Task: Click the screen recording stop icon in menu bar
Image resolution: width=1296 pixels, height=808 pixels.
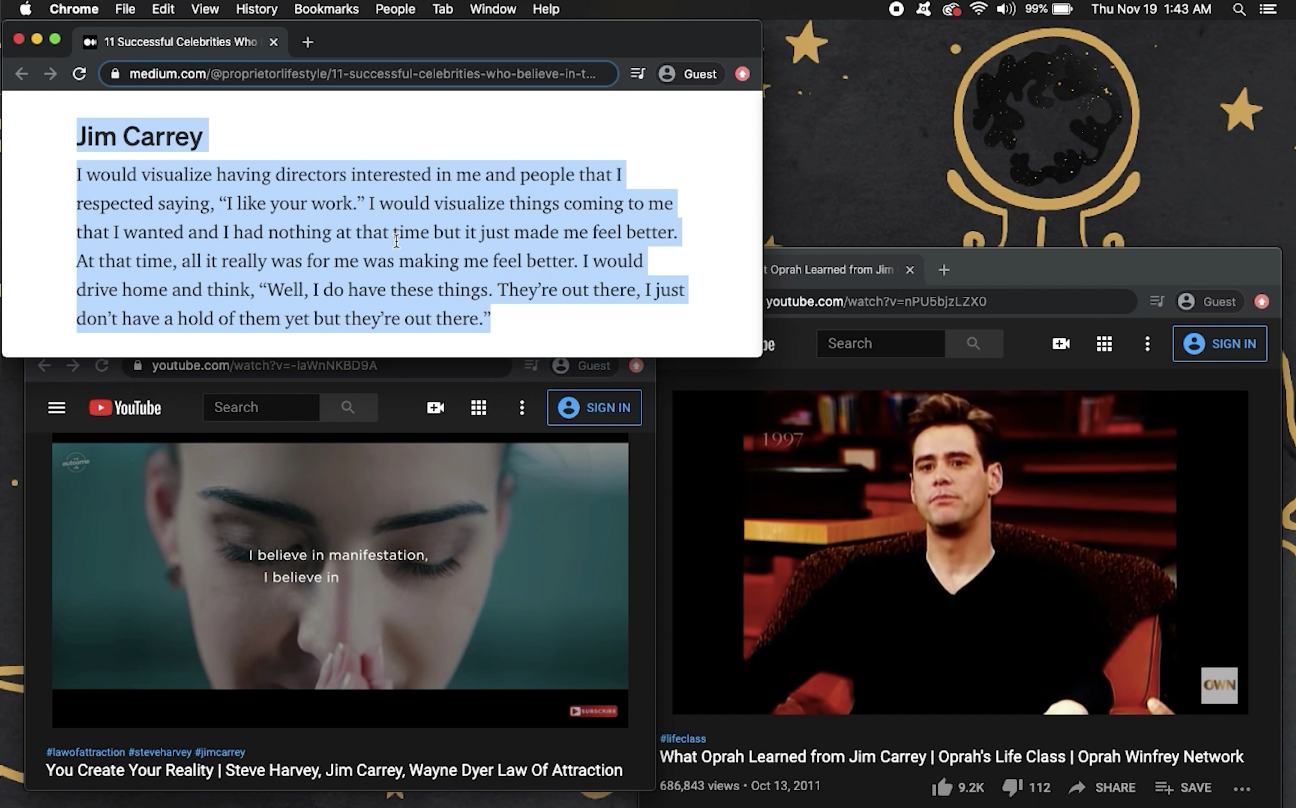Action: 896,9
